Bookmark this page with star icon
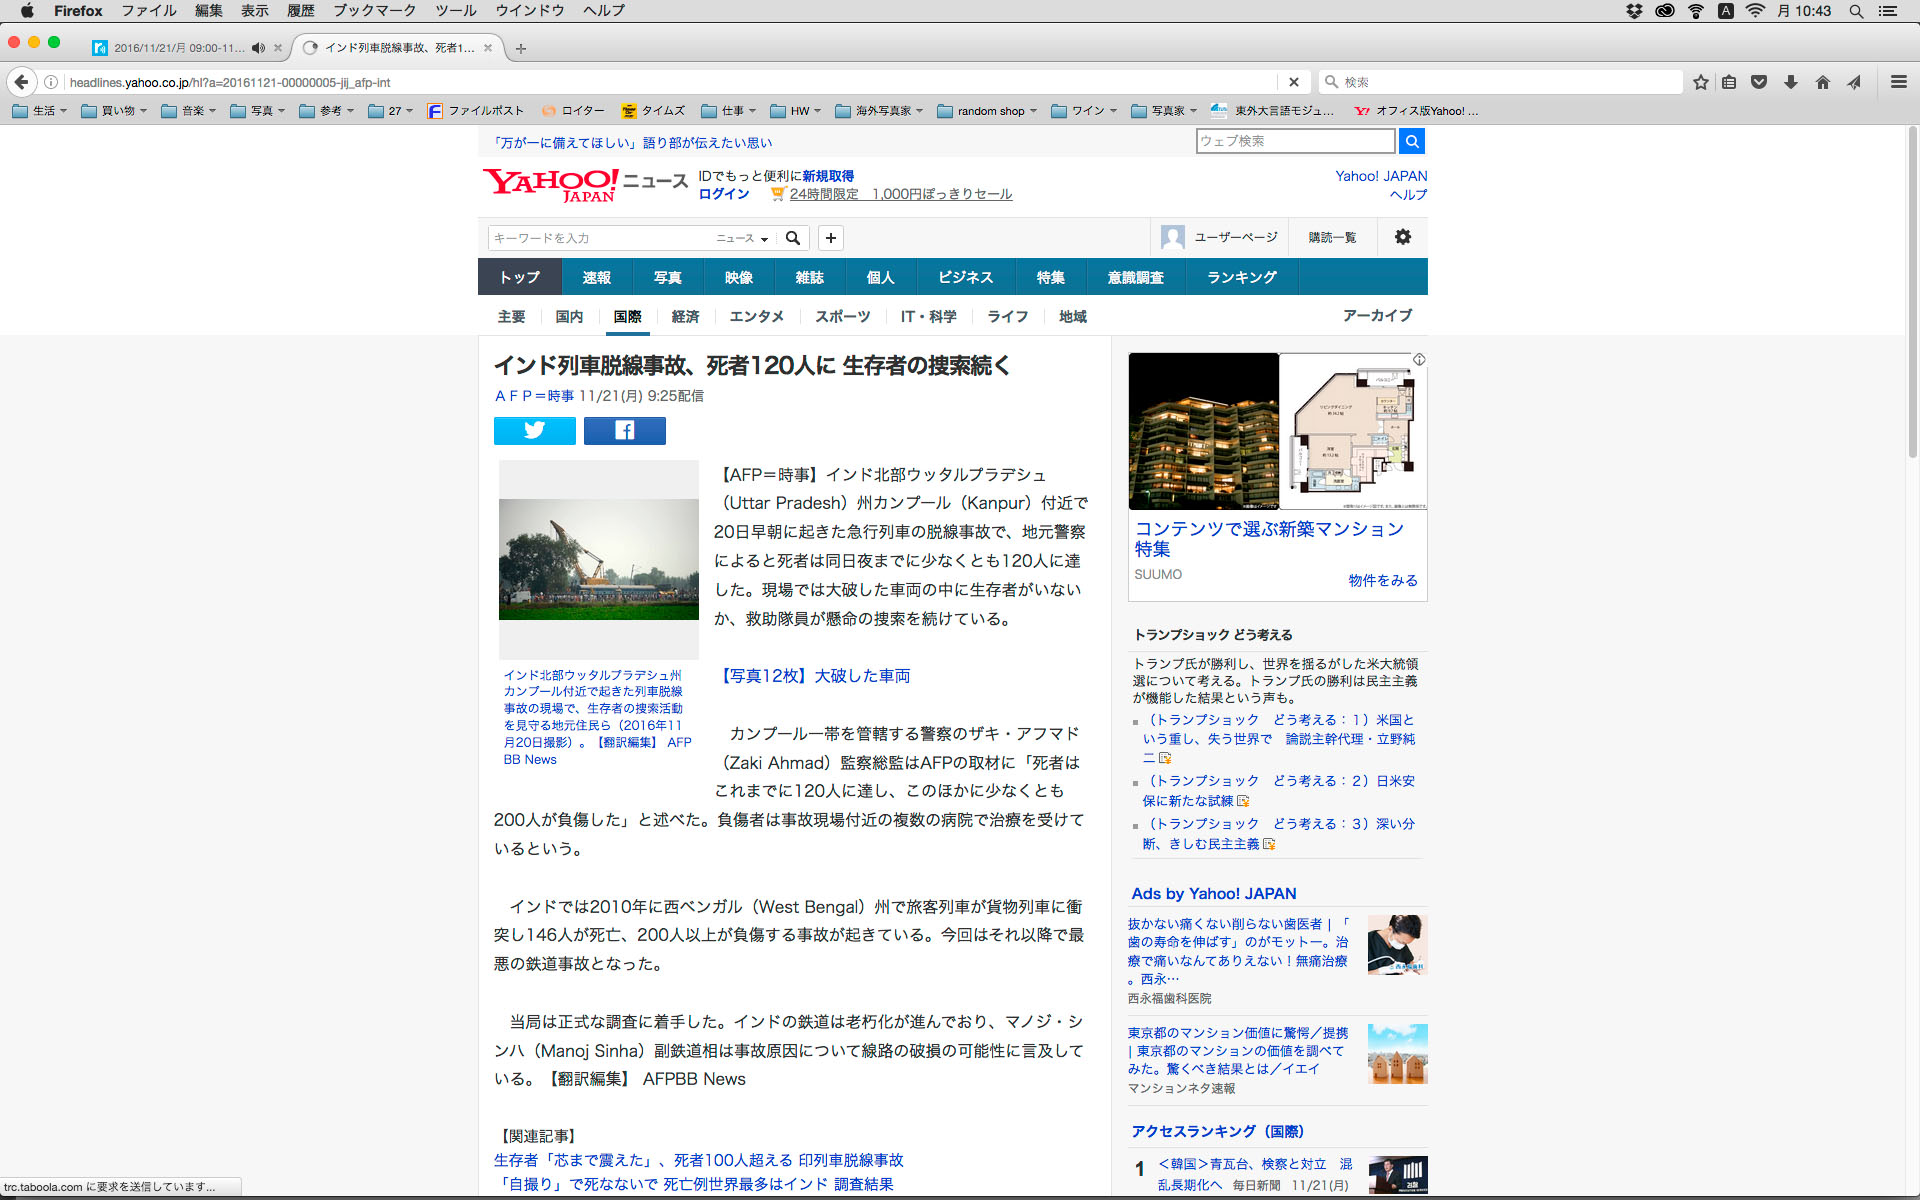Screen dimensions: 1920x1200 click(1700, 82)
